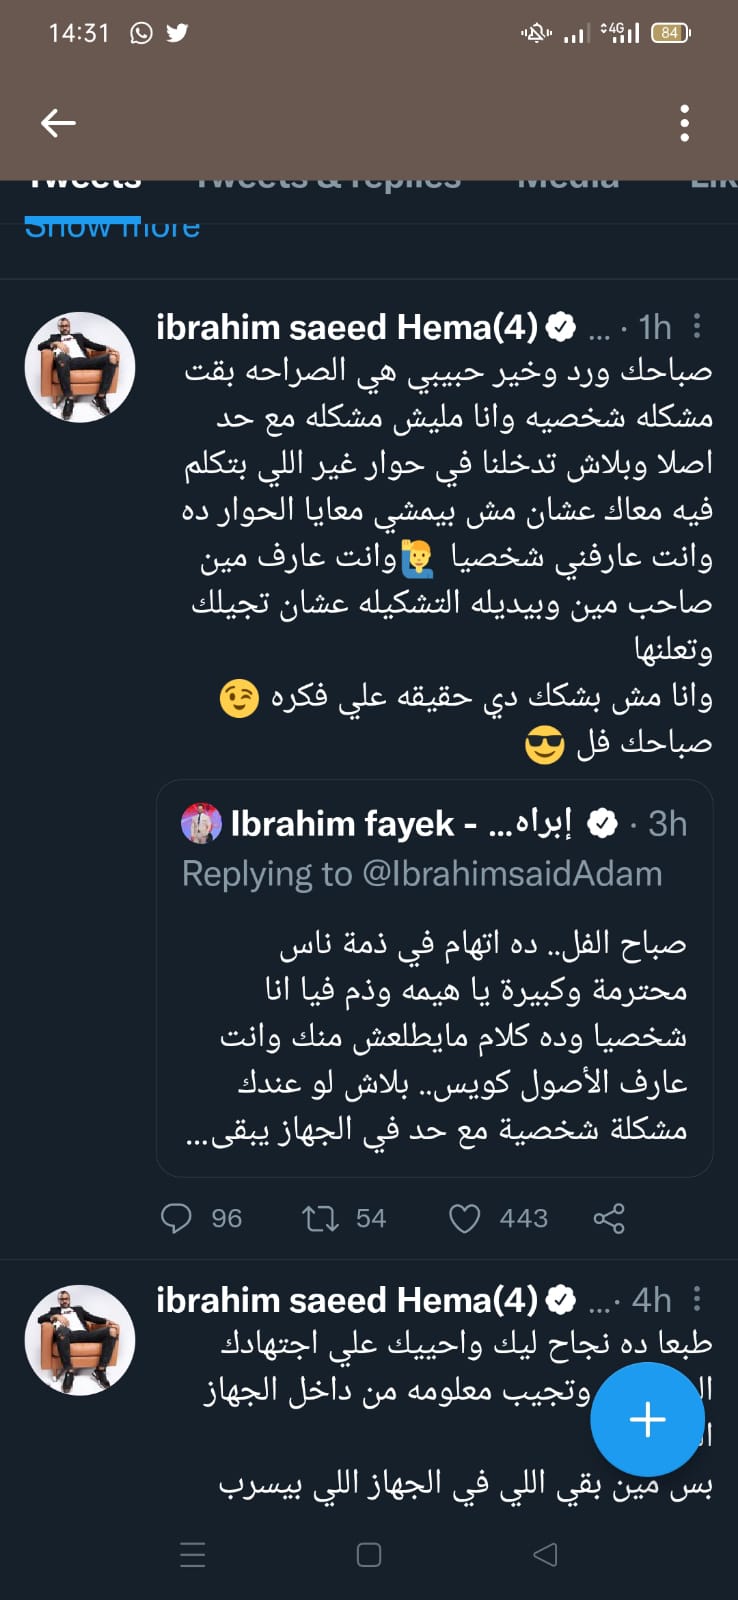Image resolution: width=738 pixels, height=1600 pixels.
Task: Switch to the Tweets & replies tab
Action: 328,184
